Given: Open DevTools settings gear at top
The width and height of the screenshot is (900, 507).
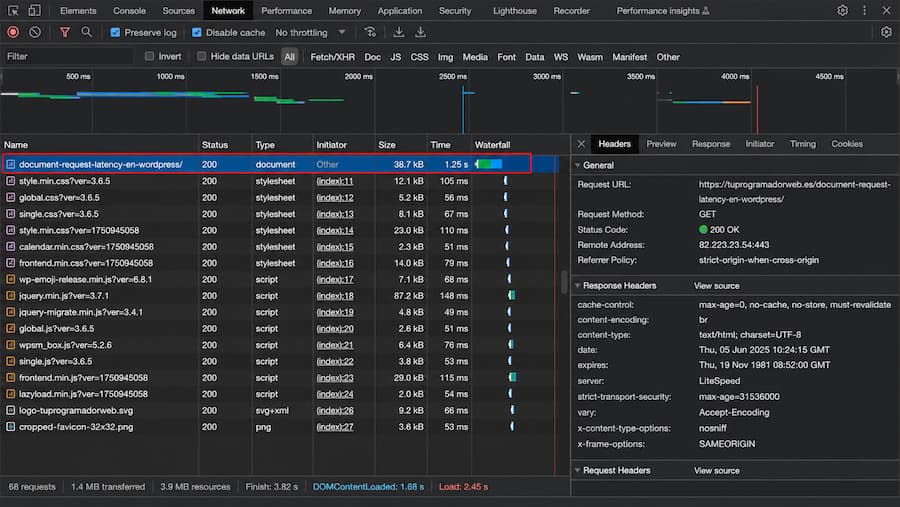Looking at the screenshot, I should [842, 10].
